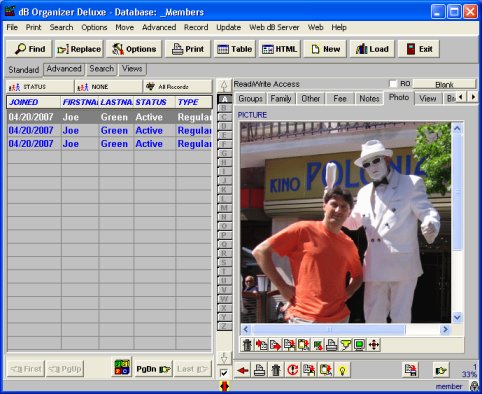Paste picture using clipboard icon under the photo
This screenshot has width=482, height=394.
pos(303,345)
